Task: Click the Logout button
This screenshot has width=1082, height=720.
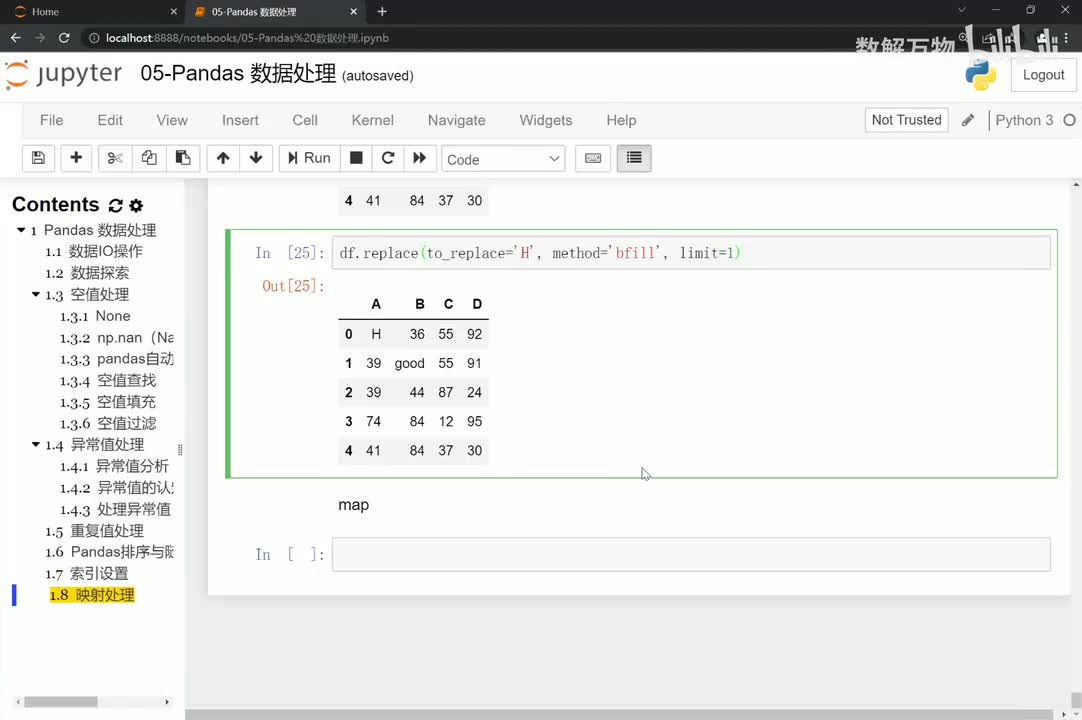Action: (1043, 75)
